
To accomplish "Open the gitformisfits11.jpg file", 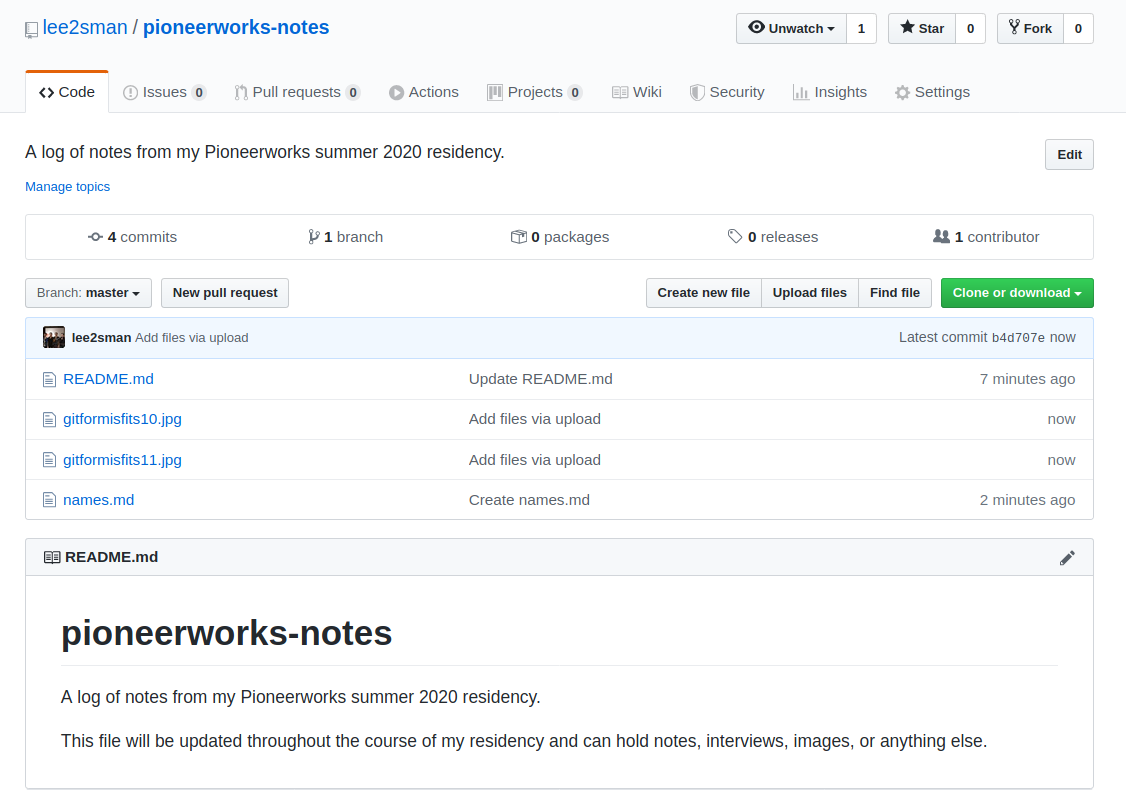I will click(x=122, y=460).
